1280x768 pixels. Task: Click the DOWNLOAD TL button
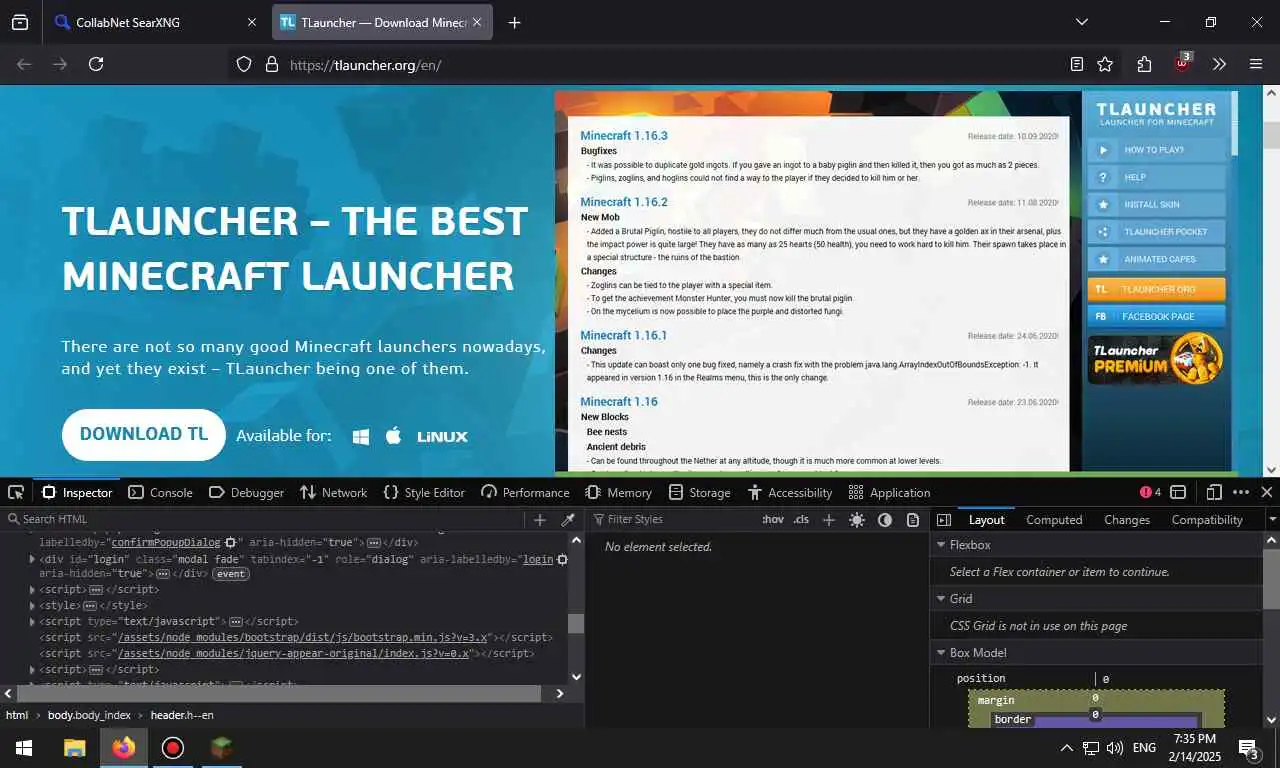click(144, 434)
